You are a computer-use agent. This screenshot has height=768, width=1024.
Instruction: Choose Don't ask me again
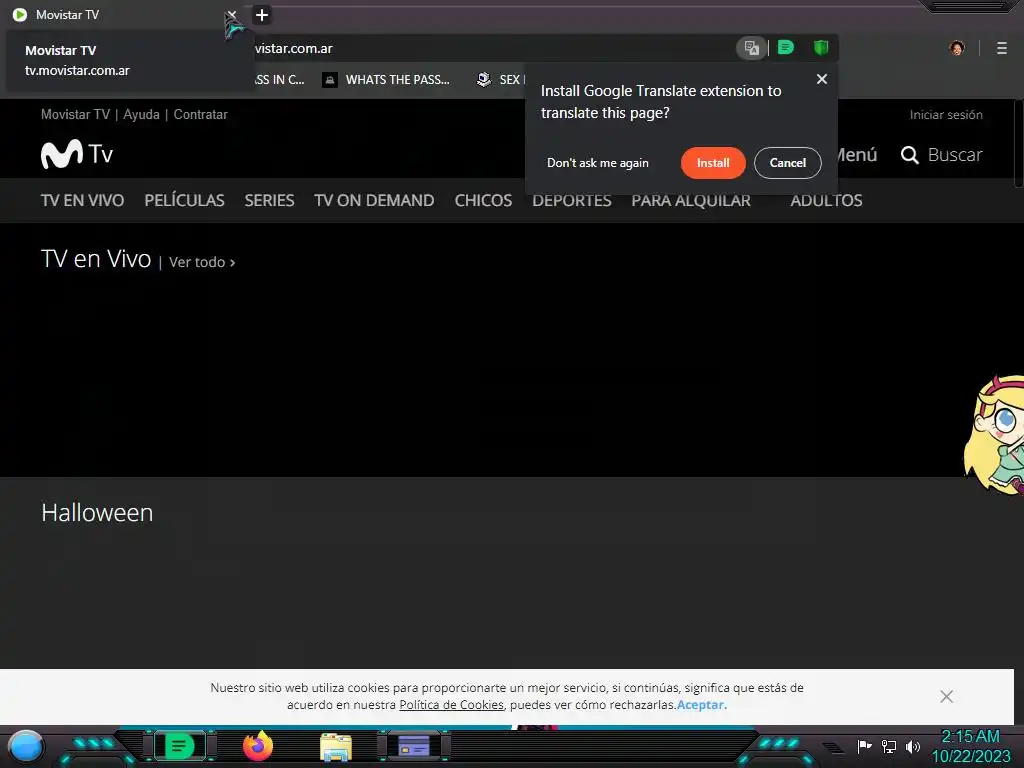[598, 163]
